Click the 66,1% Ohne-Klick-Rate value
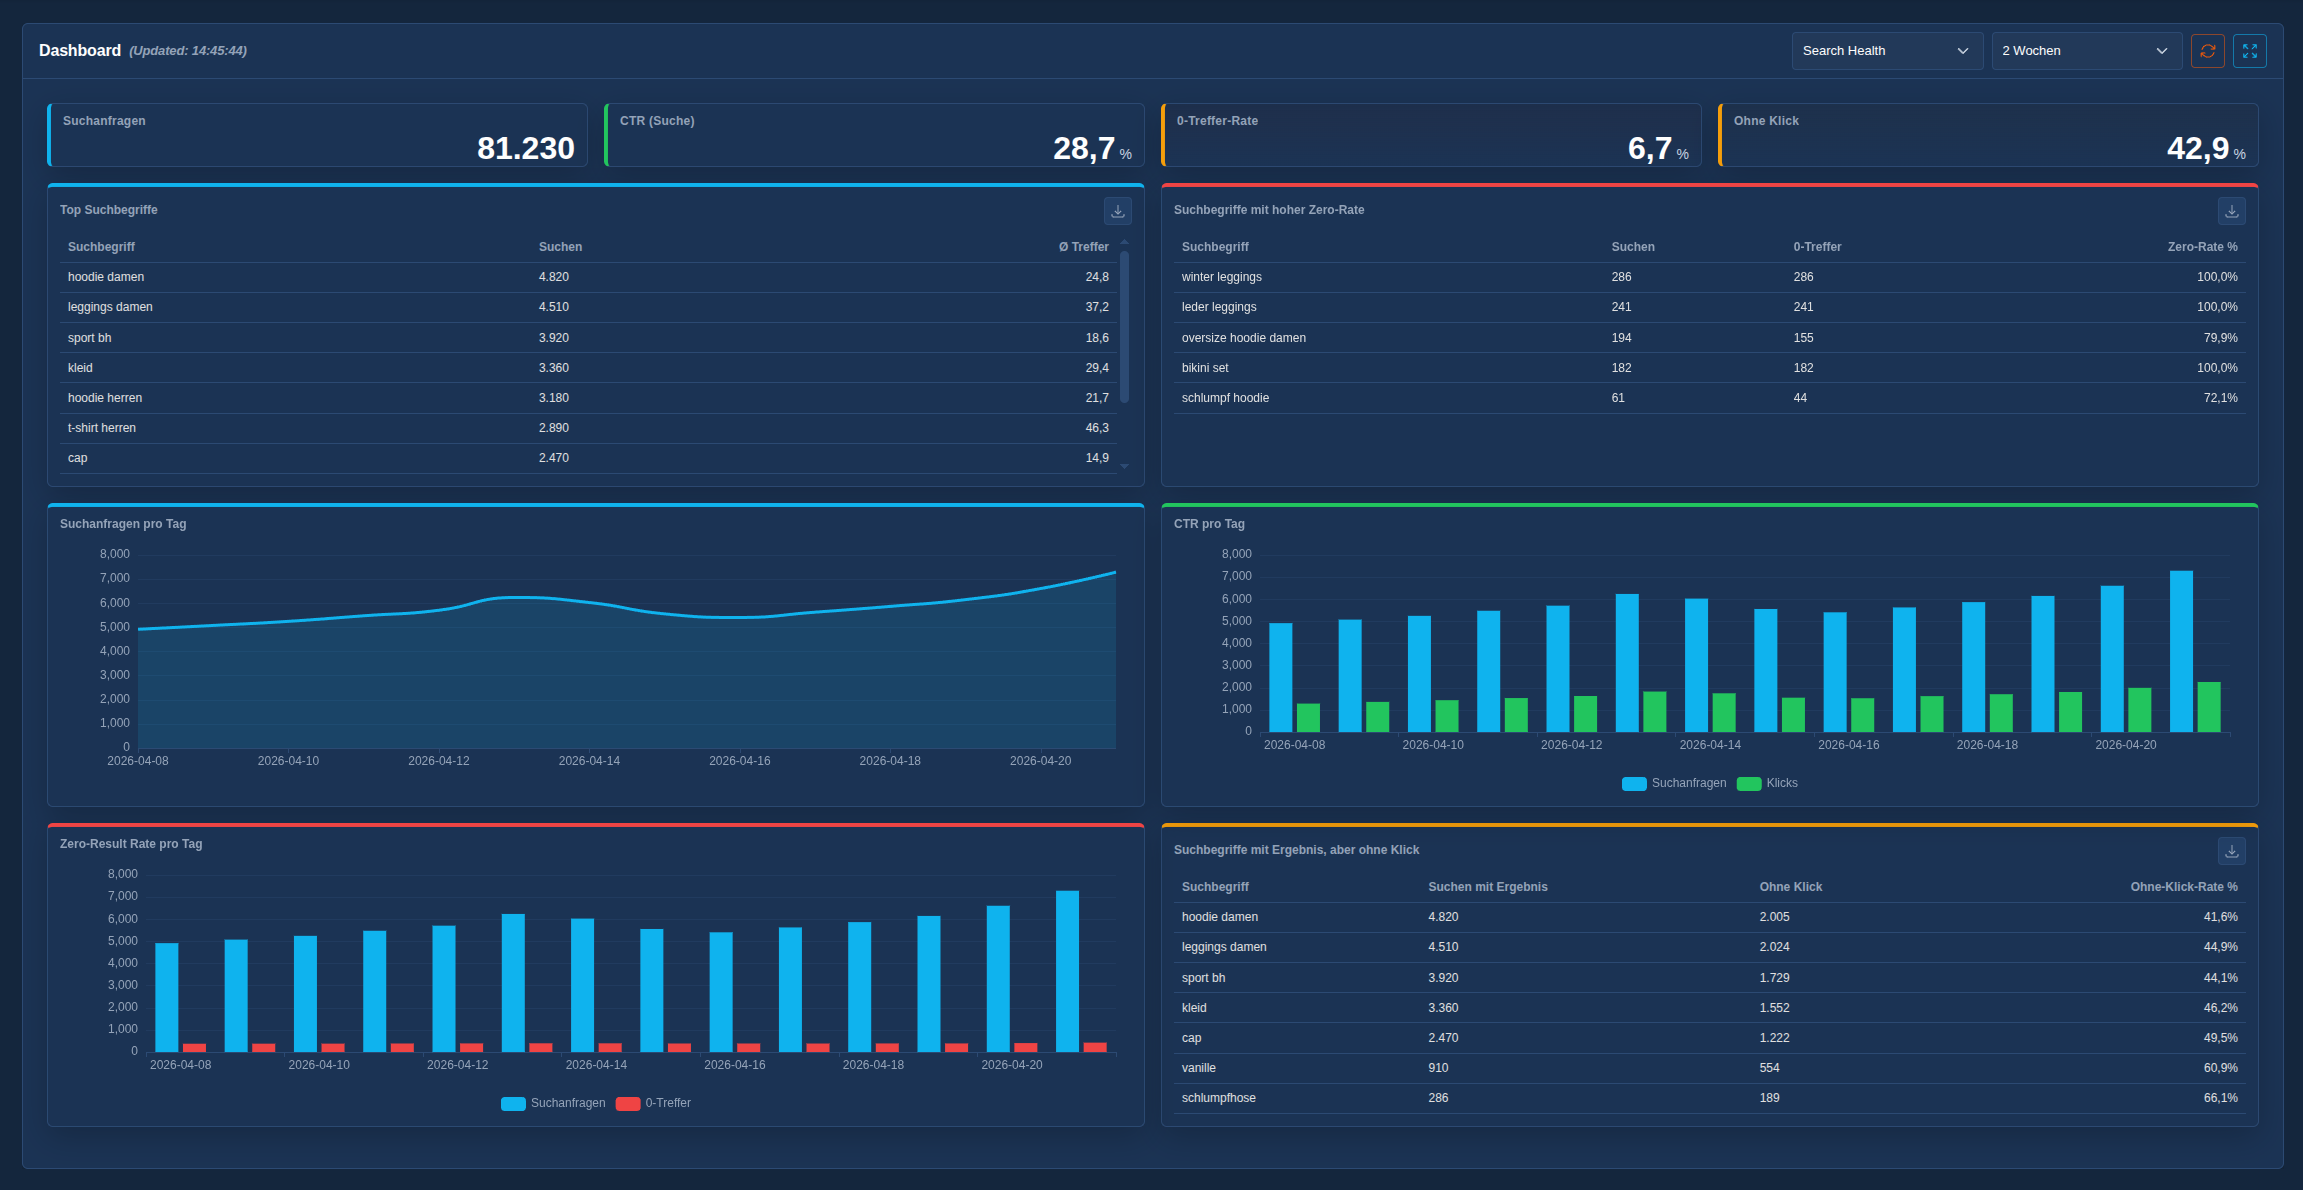The width and height of the screenshot is (2303, 1190). (x=2220, y=1098)
